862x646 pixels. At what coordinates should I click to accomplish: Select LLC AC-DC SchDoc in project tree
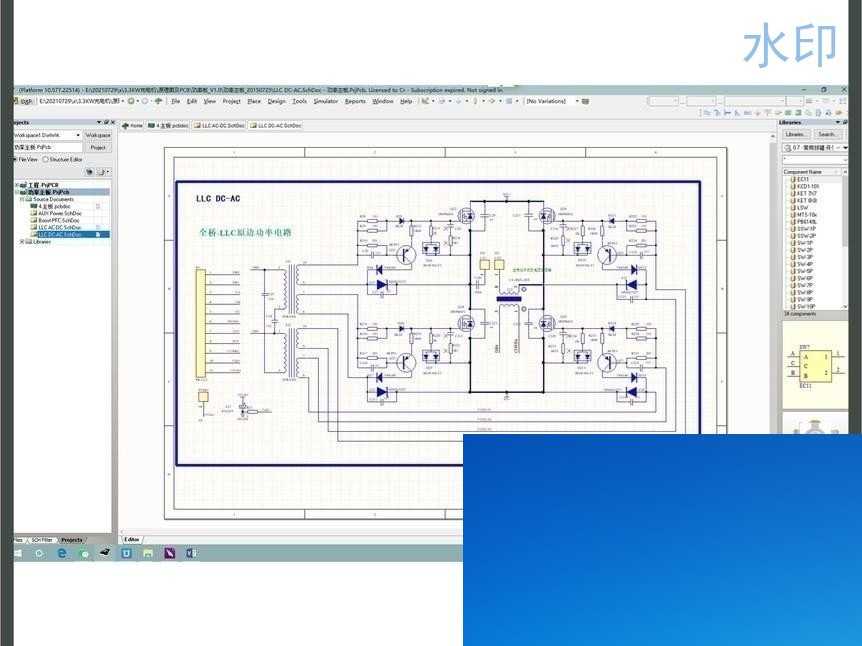pos(59,228)
